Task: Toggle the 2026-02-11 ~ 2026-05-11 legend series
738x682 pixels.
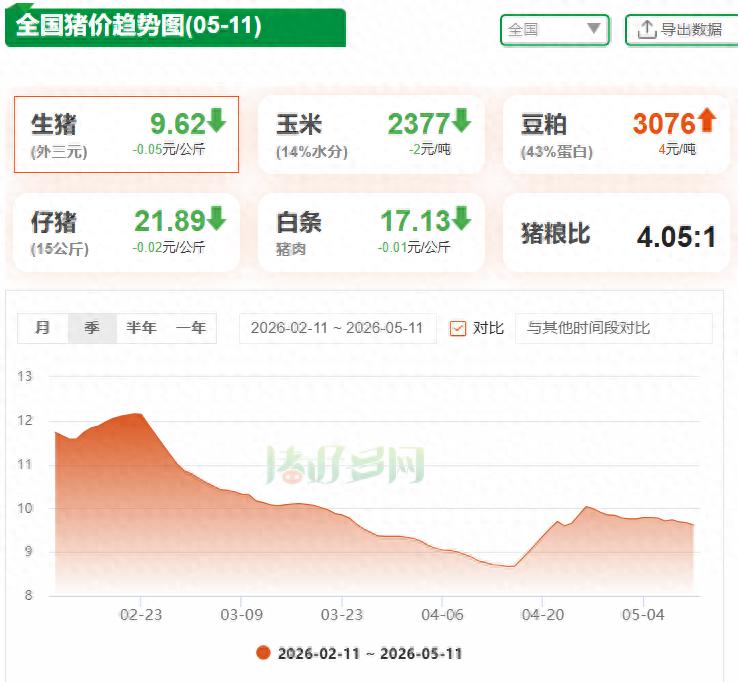Action: tap(360, 653)
